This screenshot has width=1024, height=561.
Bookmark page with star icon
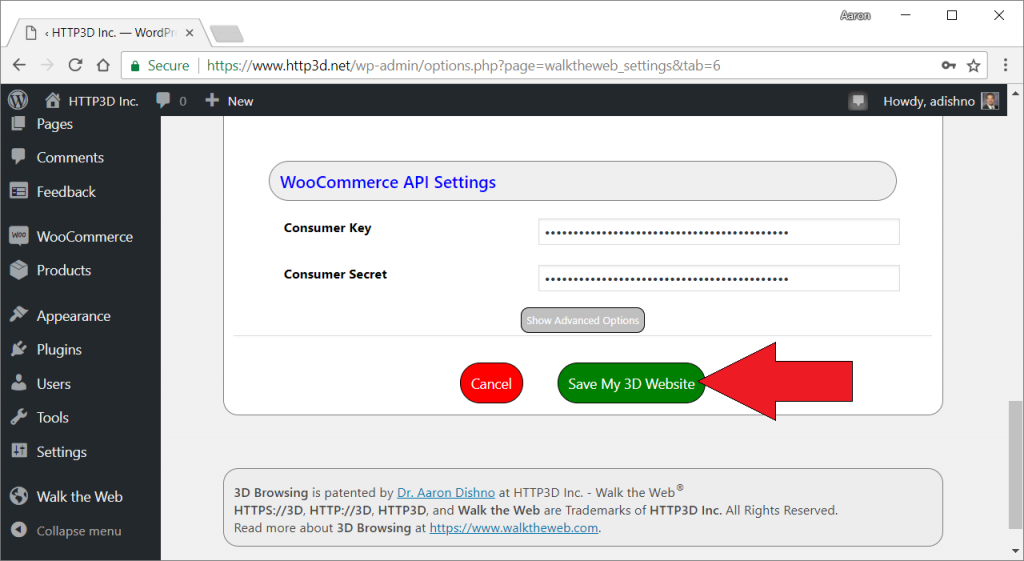coord(974,65)
